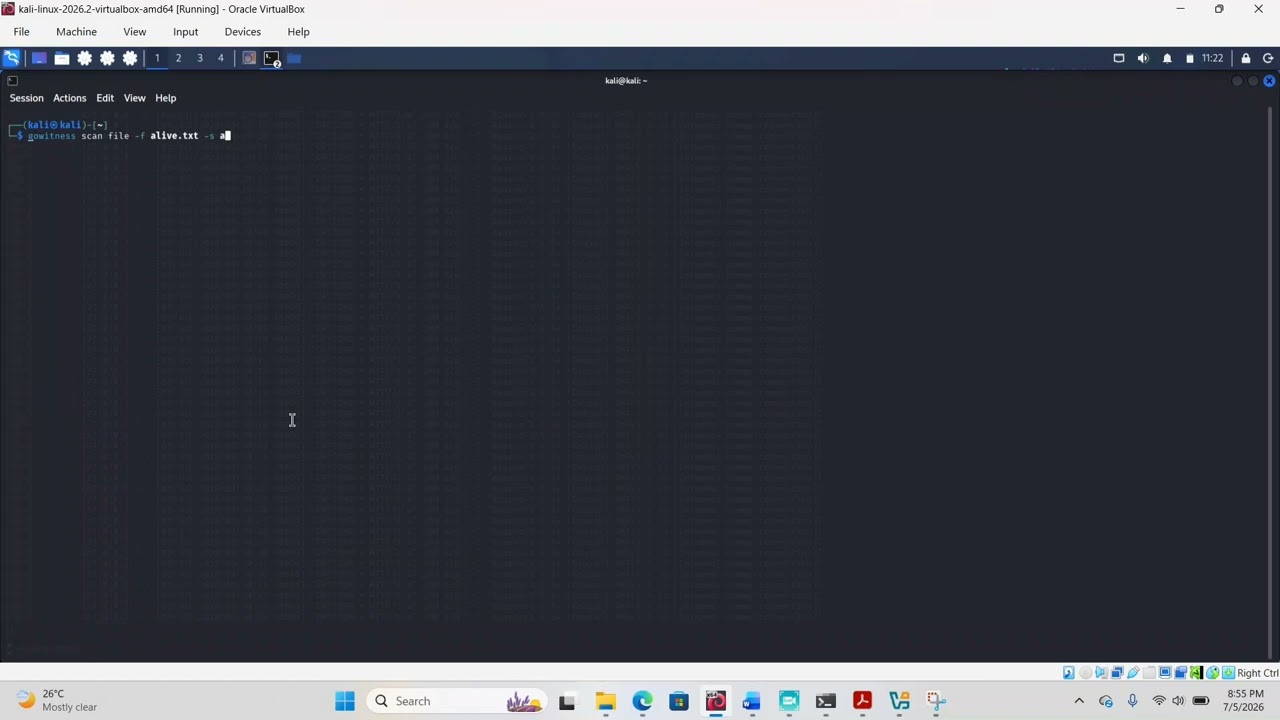Open the Kali file manager panel icon

pyautogui.click(x=62, y=58)
